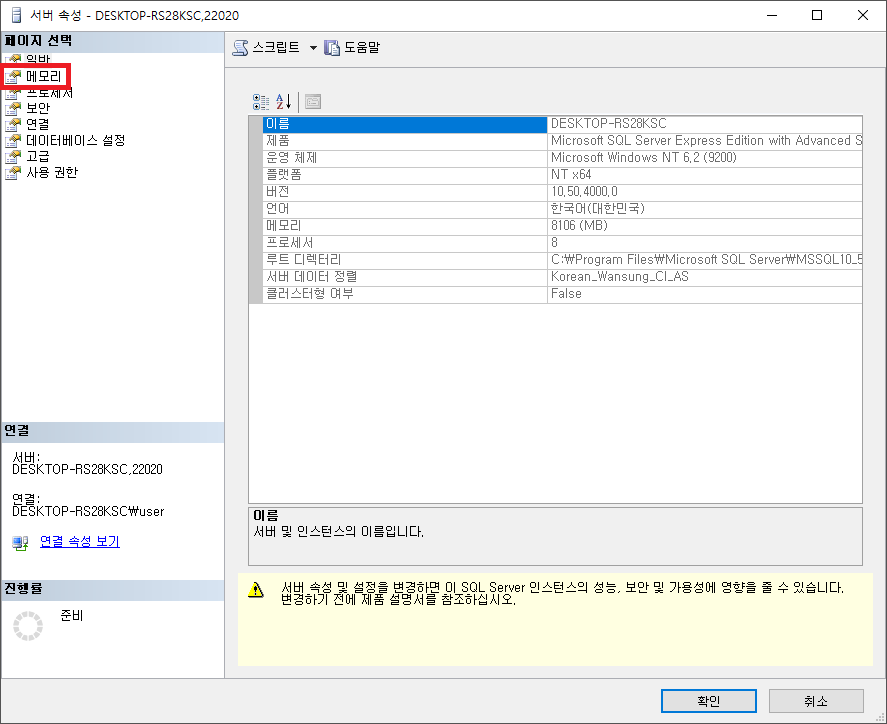Click the NT x64 platform value
The height and width of the screenshot is (724, 887).
tap(571, 174)
